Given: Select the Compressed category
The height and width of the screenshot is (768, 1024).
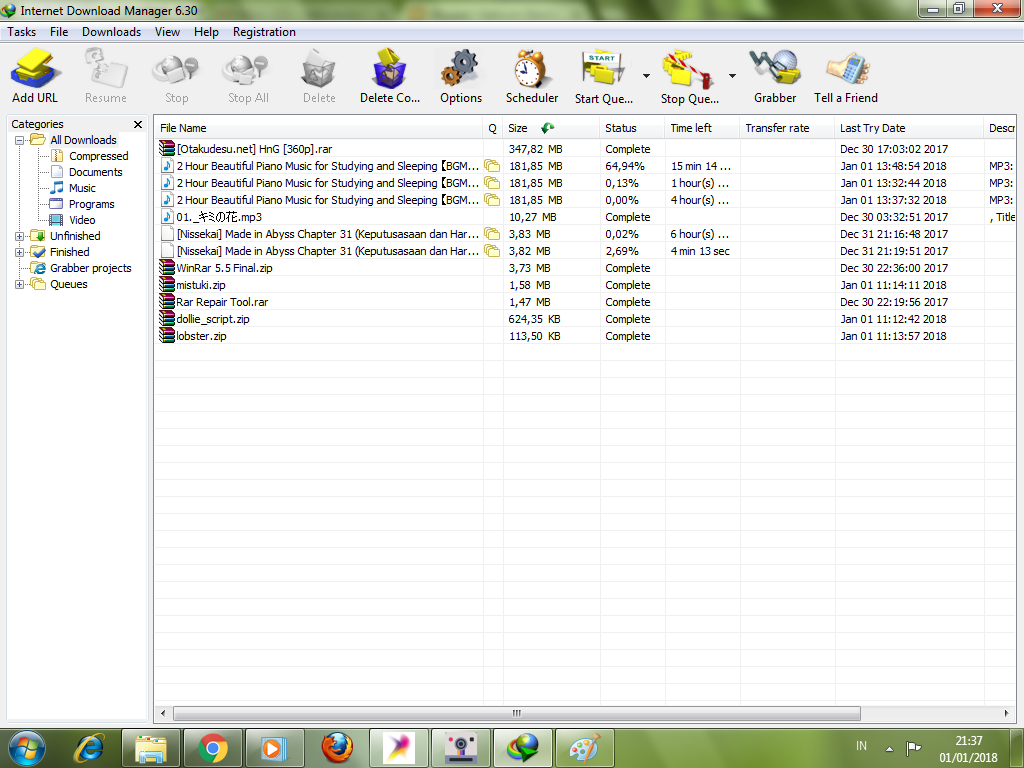Looking at the screenshot, I should point(99,156).
